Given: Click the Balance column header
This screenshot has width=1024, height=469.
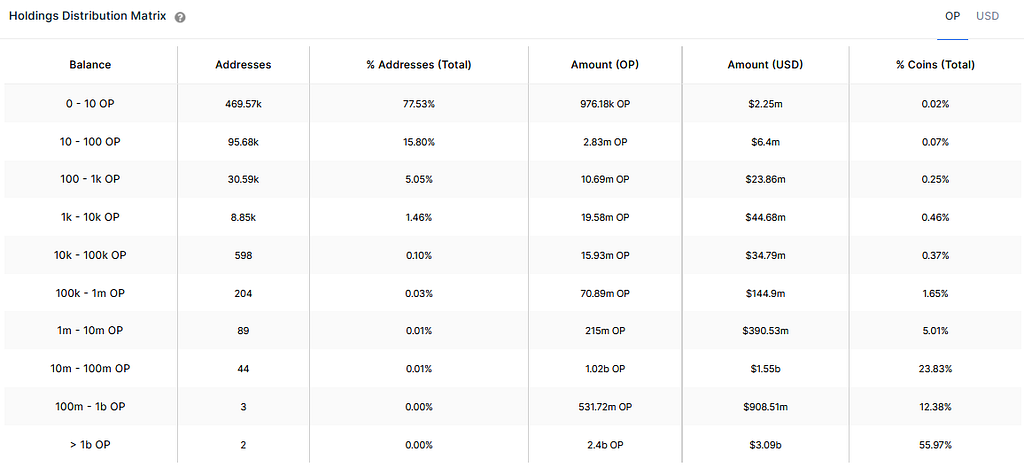Looking at the screenshot, I should click(x=90, y=65).
